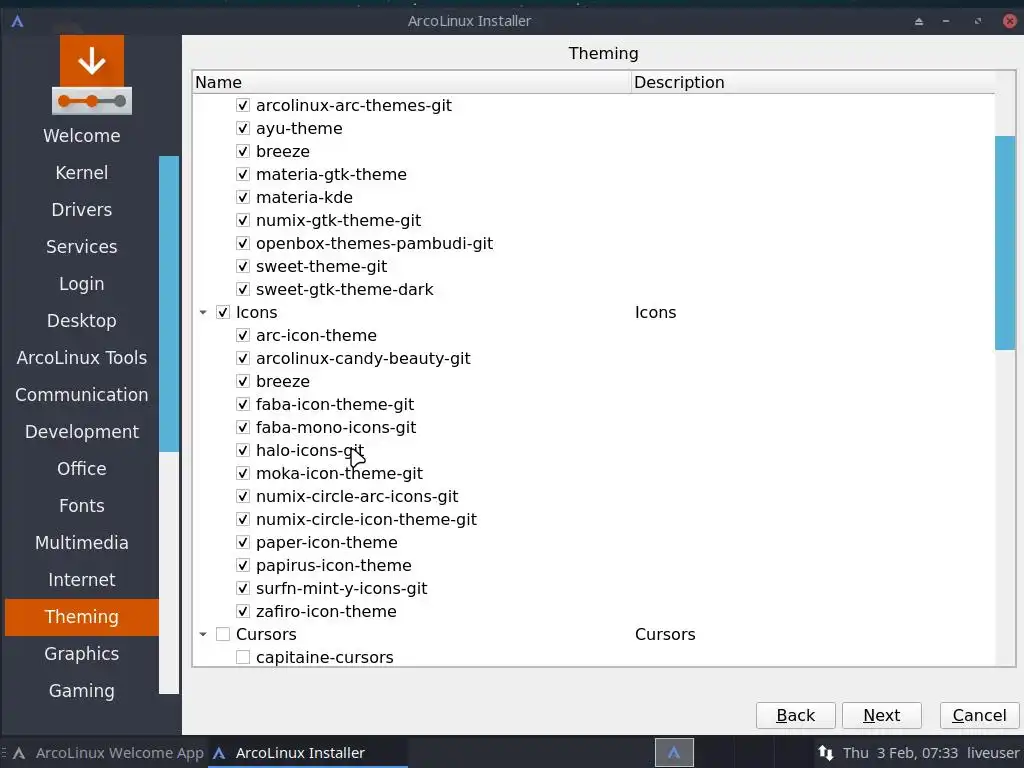1024x768 pixels.
Task: Click the Next button
Action: [882, 715]
